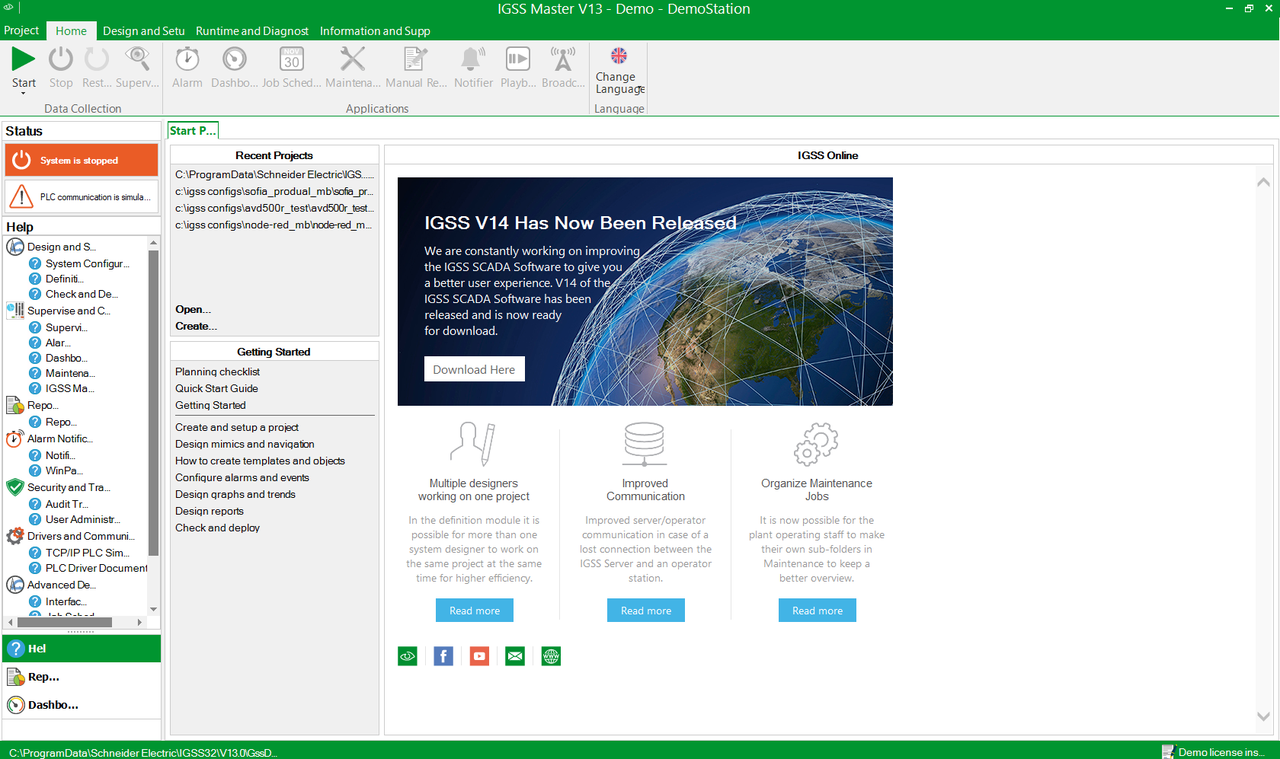Viewport: 1280px width, 759px height.
Task: Click the Restart icon in Data Collection
Action: point(97,59)
